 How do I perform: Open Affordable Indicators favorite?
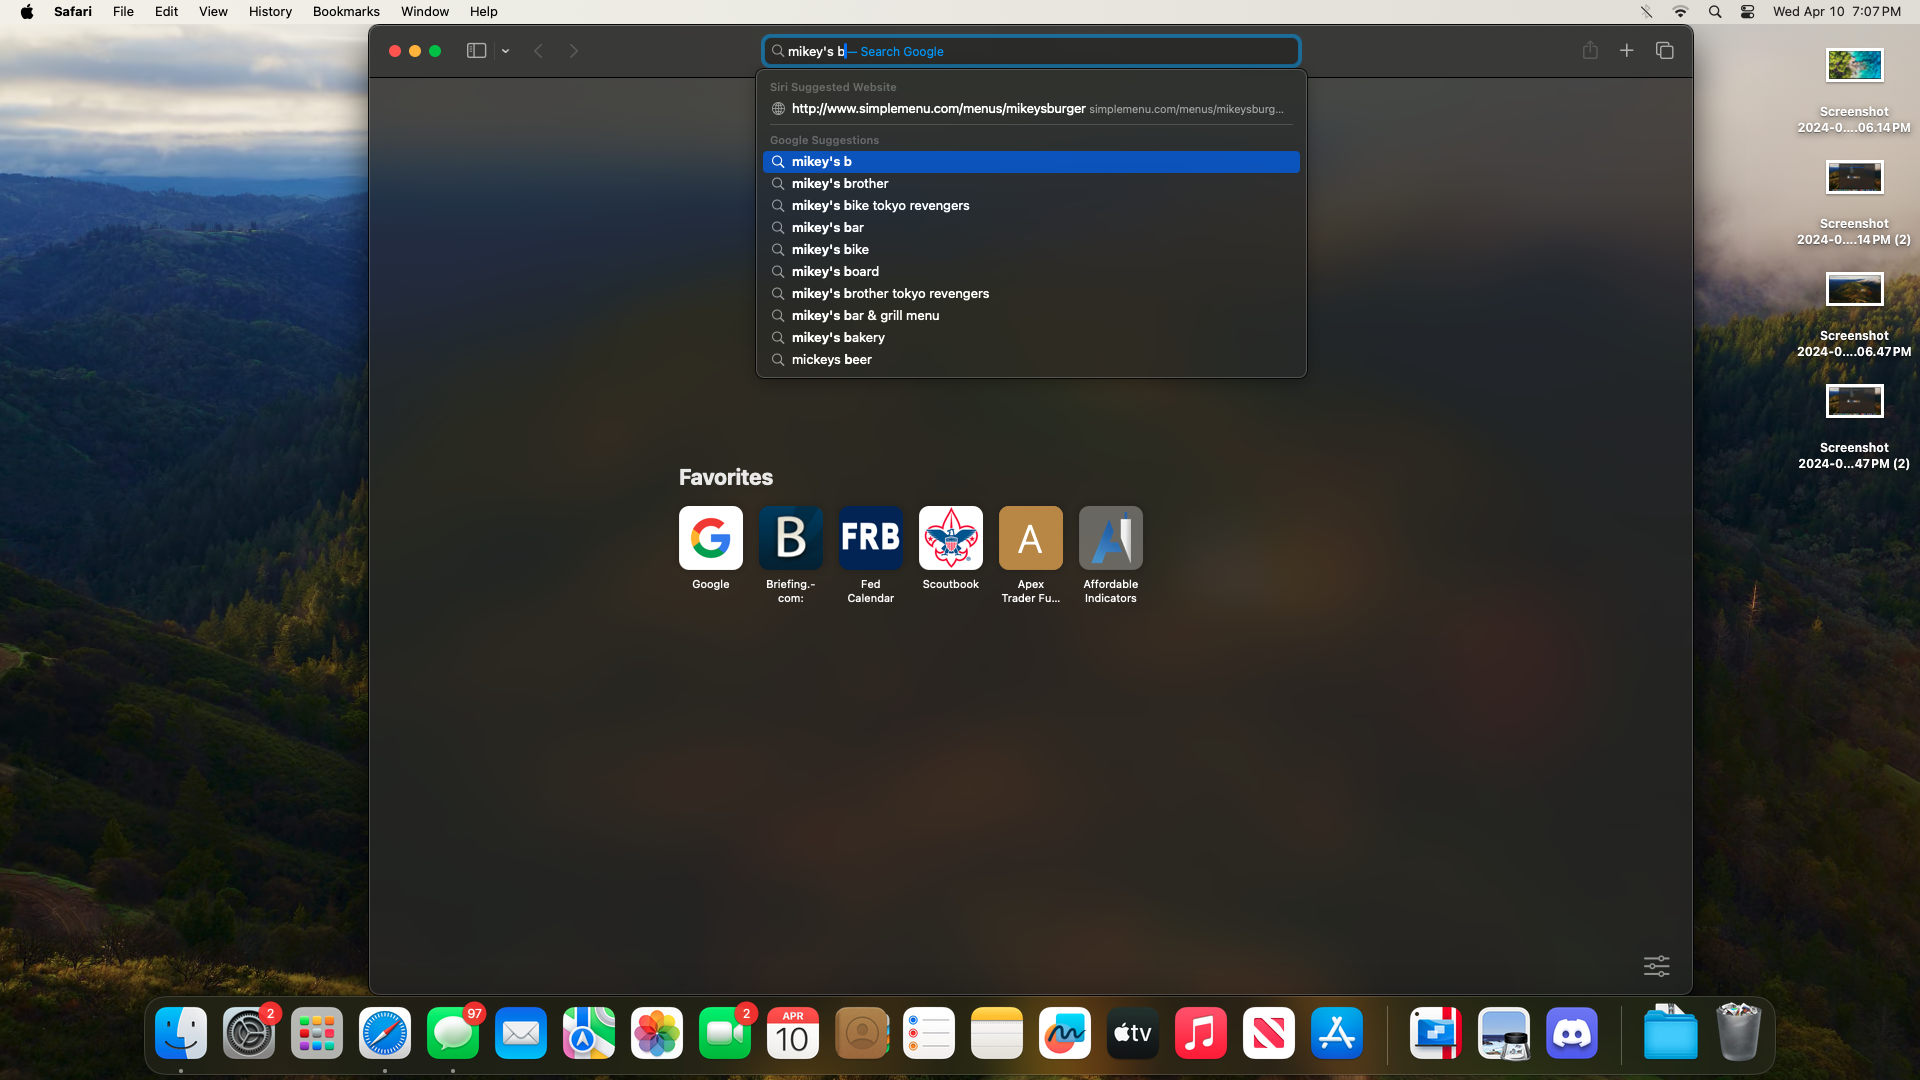(1110, 538)
